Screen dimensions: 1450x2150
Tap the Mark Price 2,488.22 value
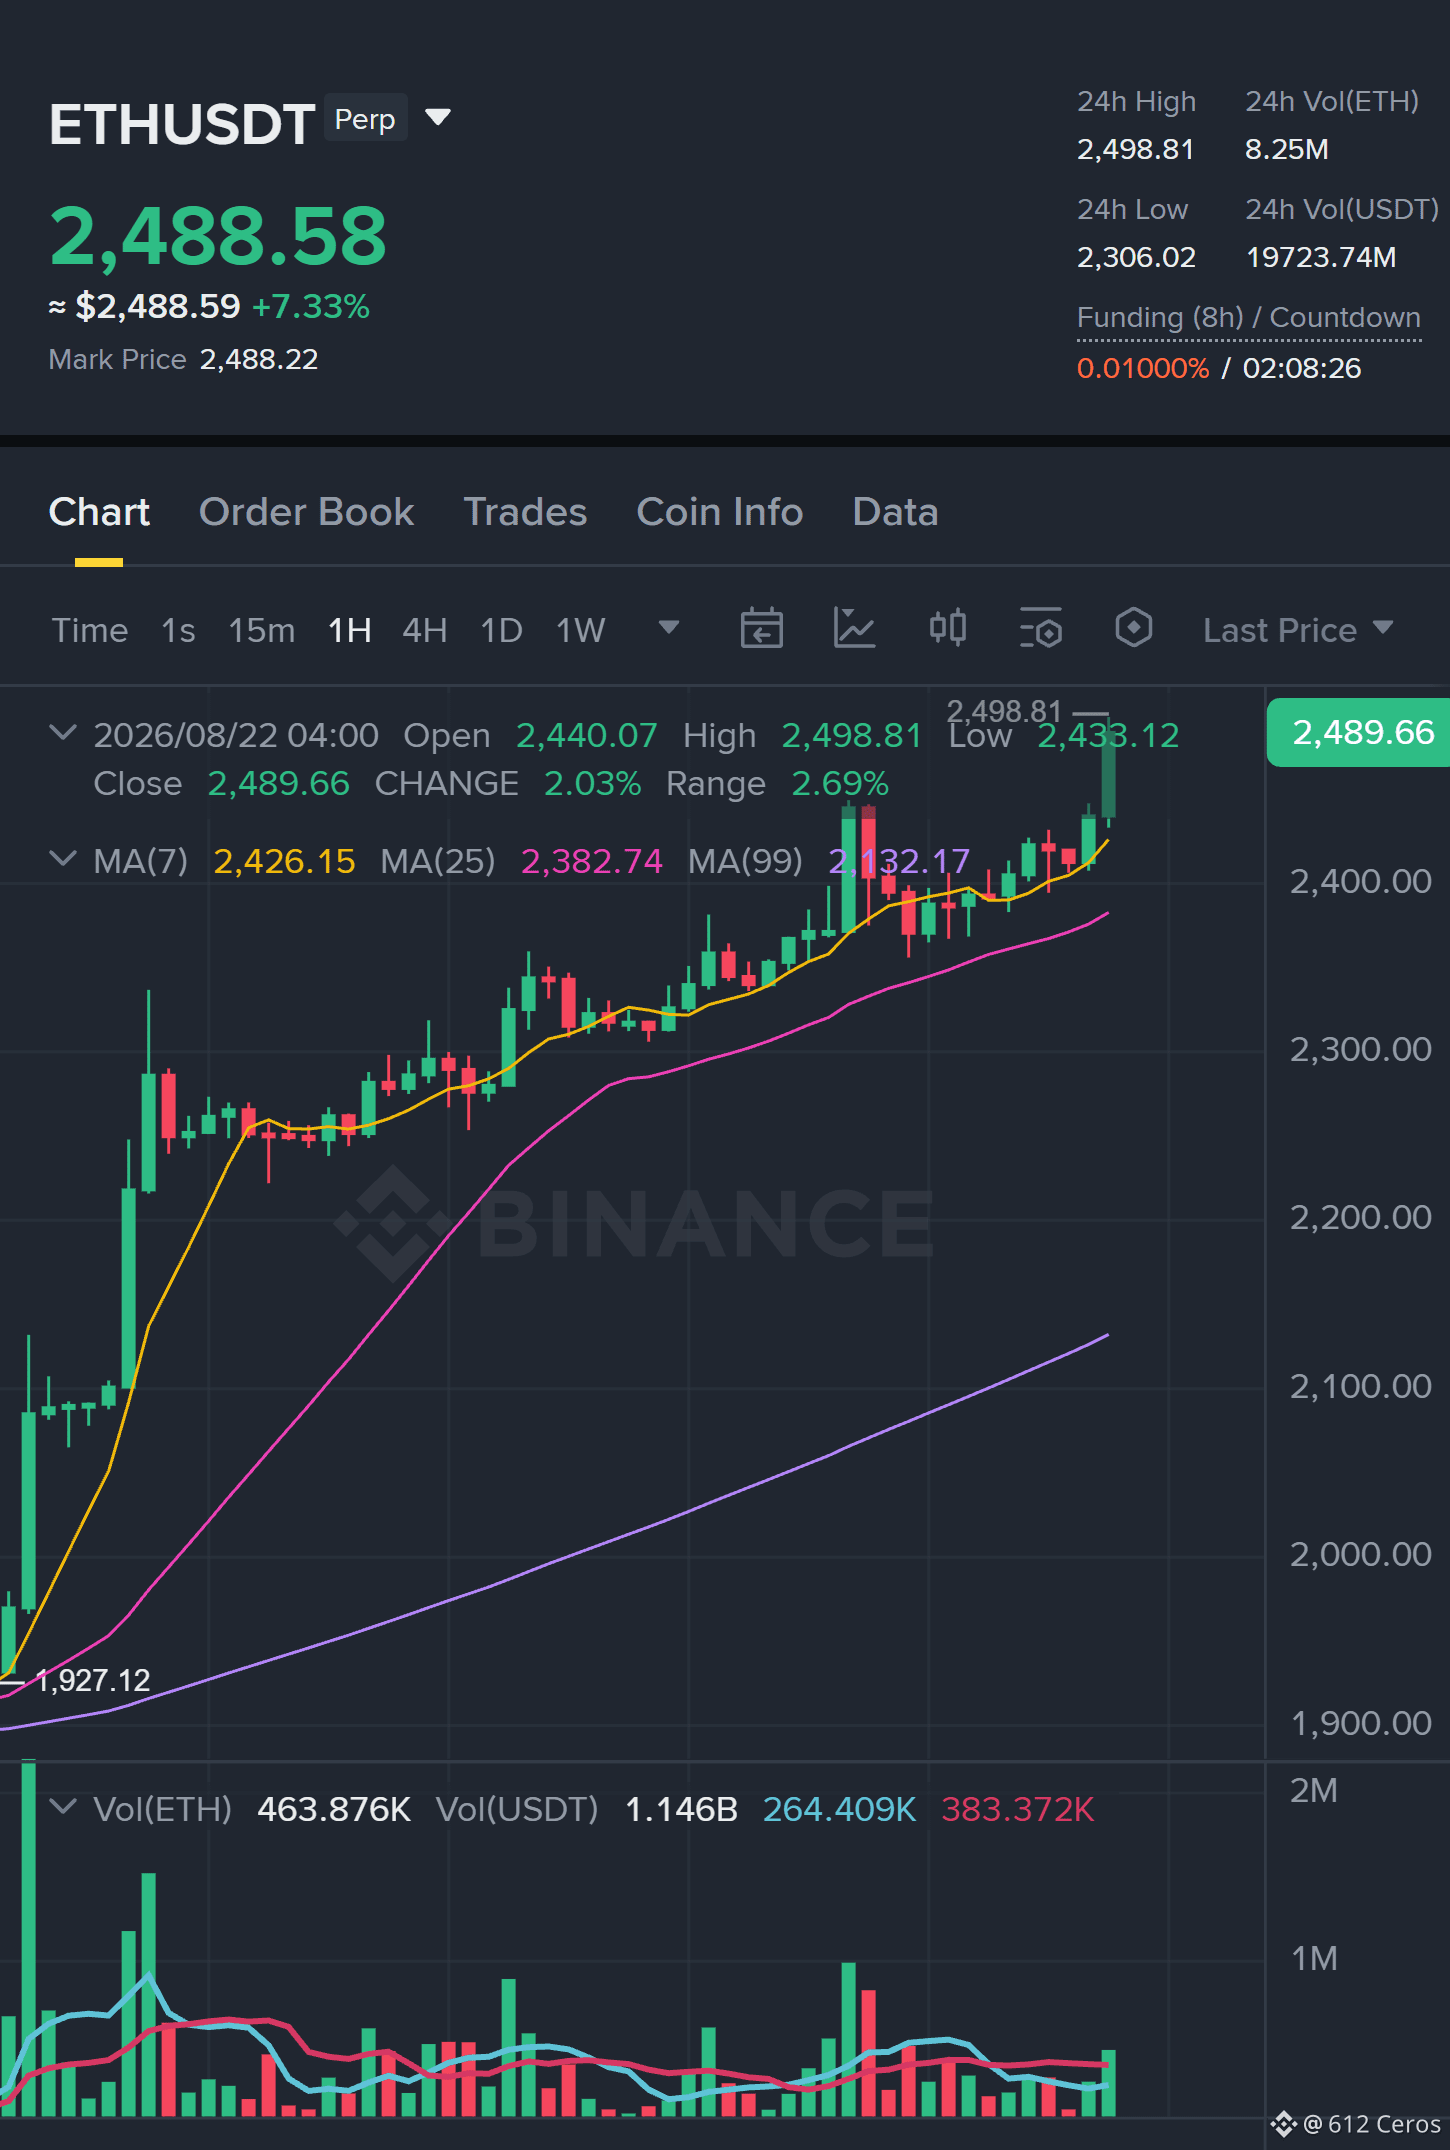pos(259,360)
